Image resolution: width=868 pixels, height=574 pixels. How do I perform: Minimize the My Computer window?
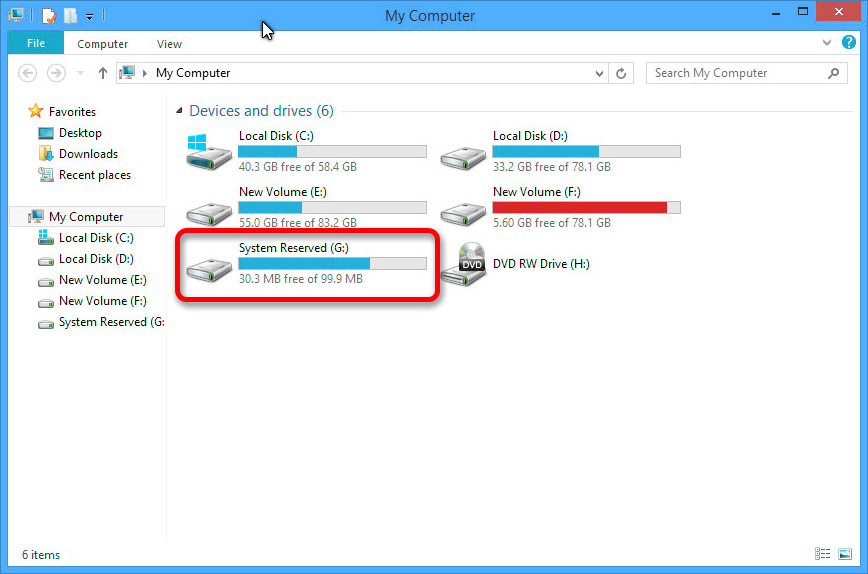pos(776,12)
